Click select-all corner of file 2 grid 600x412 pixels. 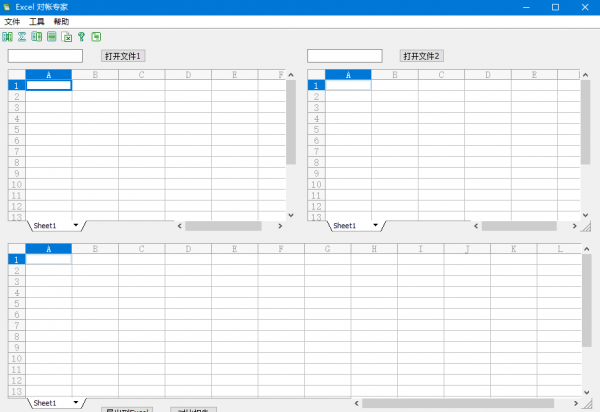(316, 75)
